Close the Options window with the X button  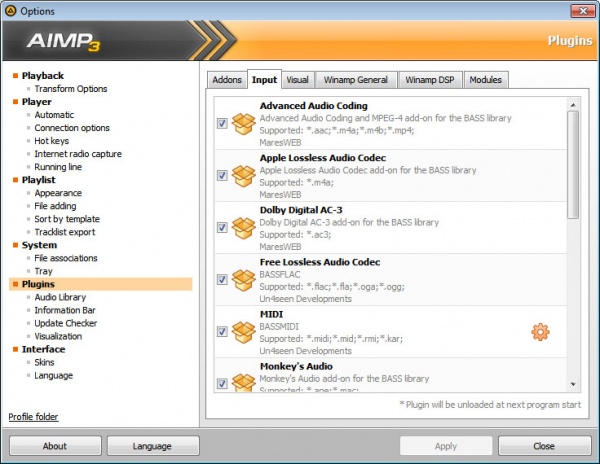[582, 11]
